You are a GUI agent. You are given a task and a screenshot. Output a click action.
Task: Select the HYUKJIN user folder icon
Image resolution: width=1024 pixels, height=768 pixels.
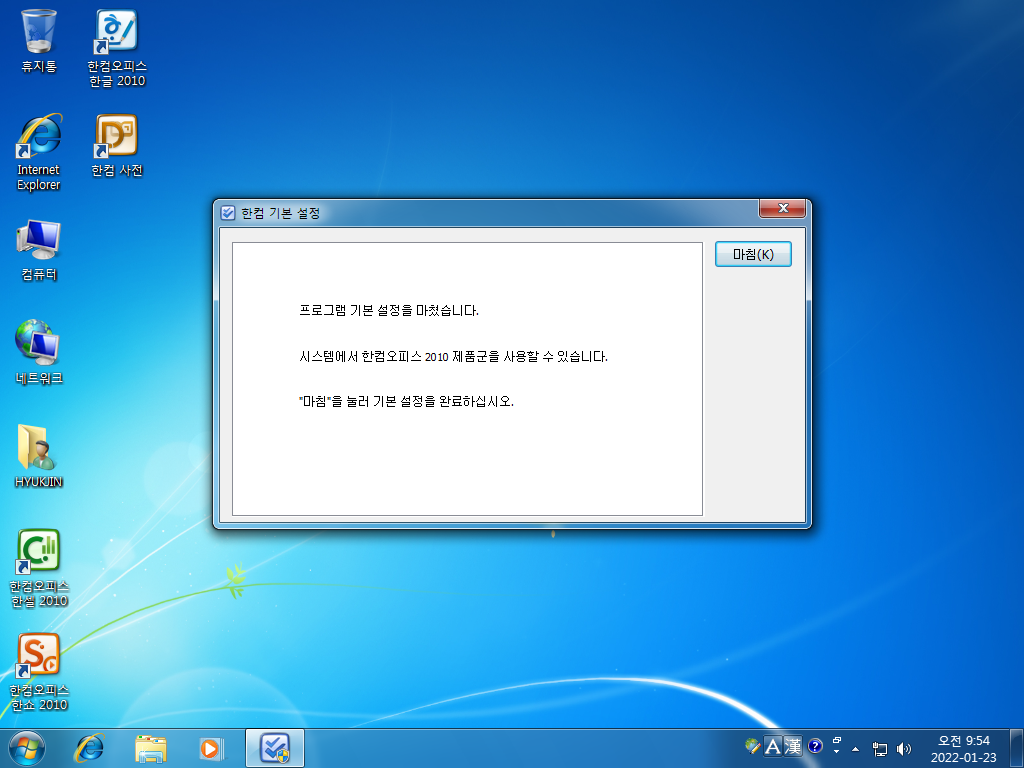[x=39, y=456]
